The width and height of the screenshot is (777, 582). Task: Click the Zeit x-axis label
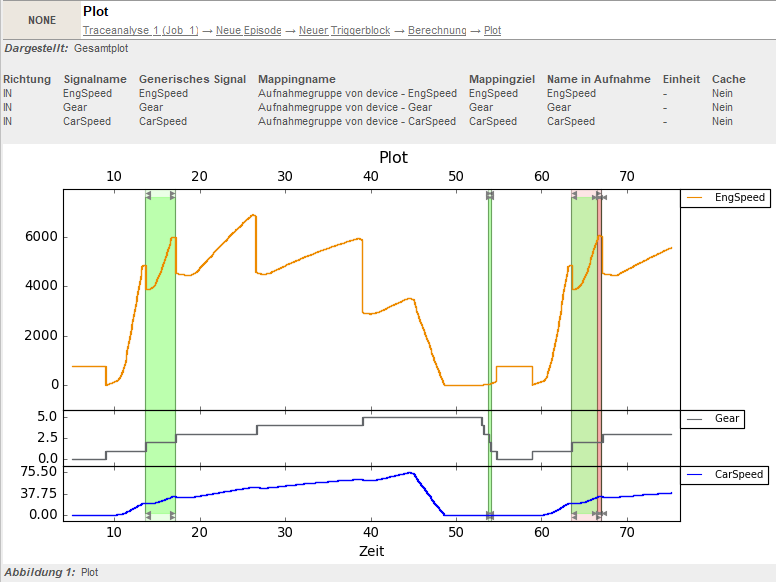click(x=372, y=551)
